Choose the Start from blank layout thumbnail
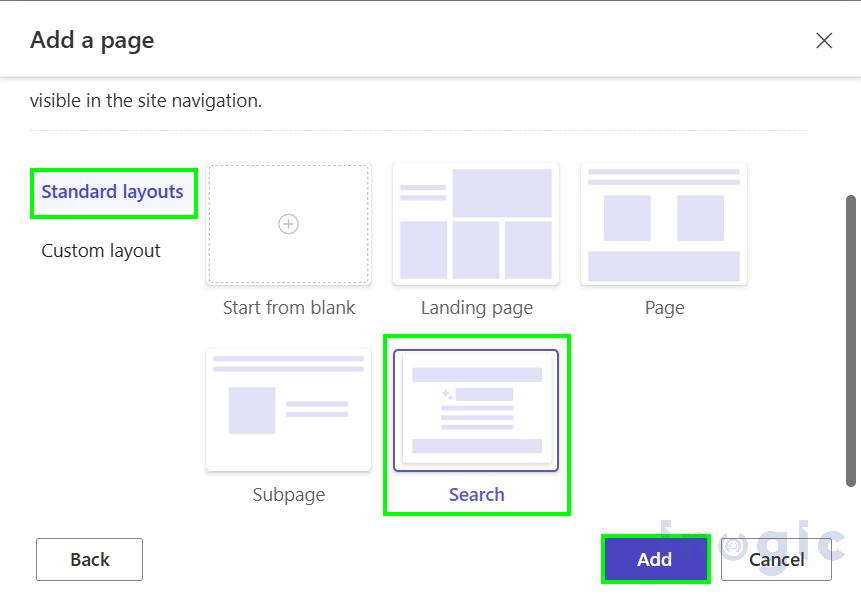 (x=288, y=224)
